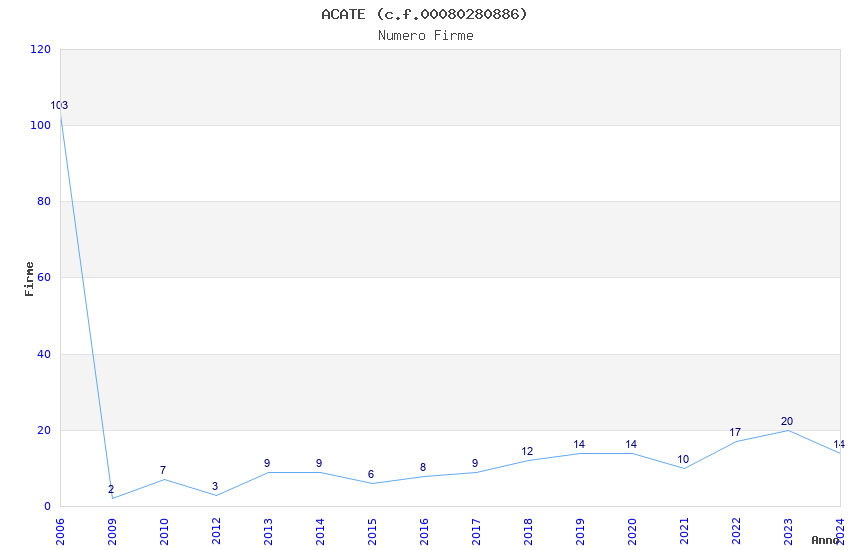850x550 pixels.
Task: Click the Anno axis label
Action: point(825,540)
